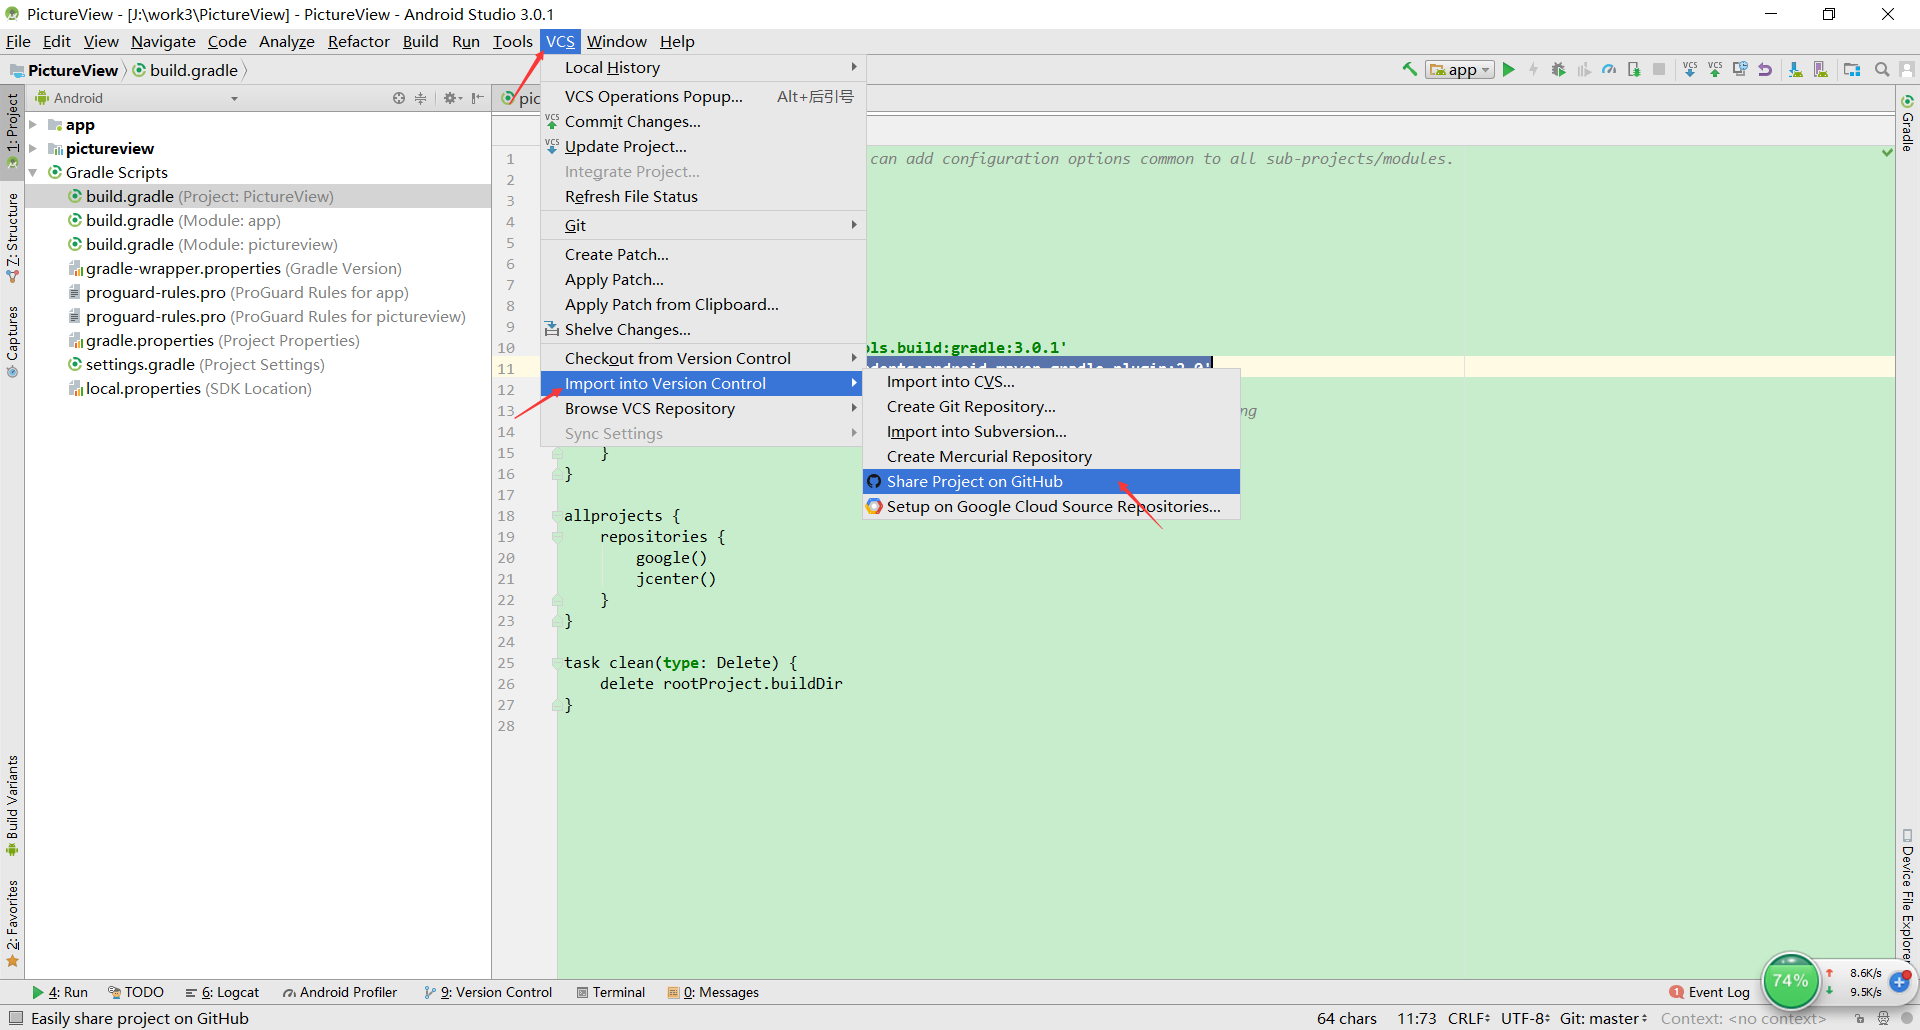Select Share Project on GitHub
Viewport: 1920px width, 1030px height.
[x=1051, y=481]
